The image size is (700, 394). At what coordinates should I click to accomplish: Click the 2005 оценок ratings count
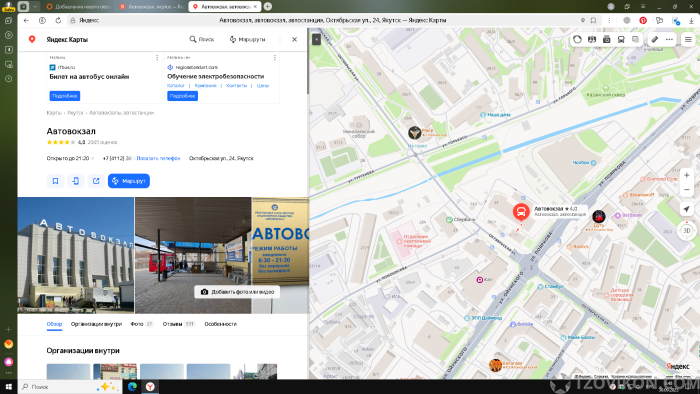click(x=102, y=142)
